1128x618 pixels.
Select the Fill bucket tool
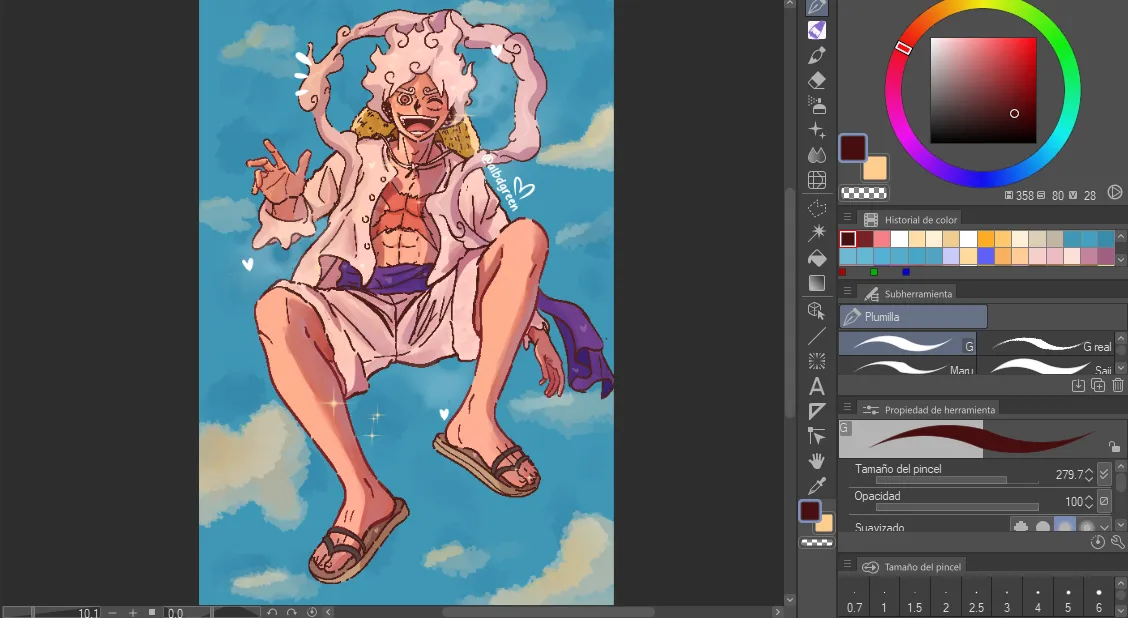tap(817, 258)
